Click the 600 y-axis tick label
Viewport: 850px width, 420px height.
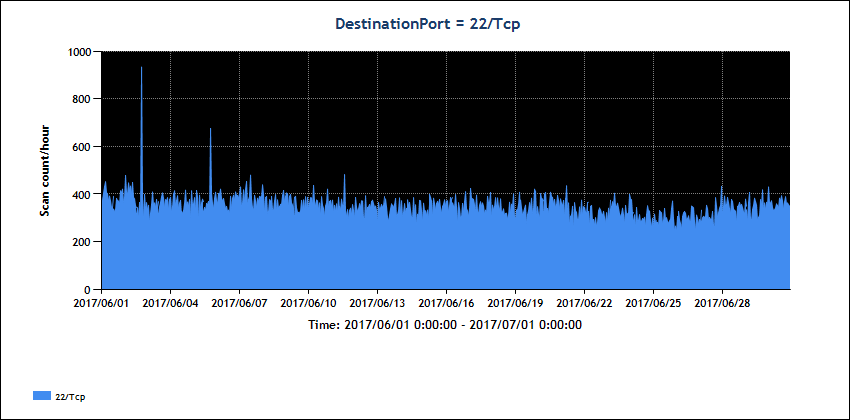[x=86, y=147]
